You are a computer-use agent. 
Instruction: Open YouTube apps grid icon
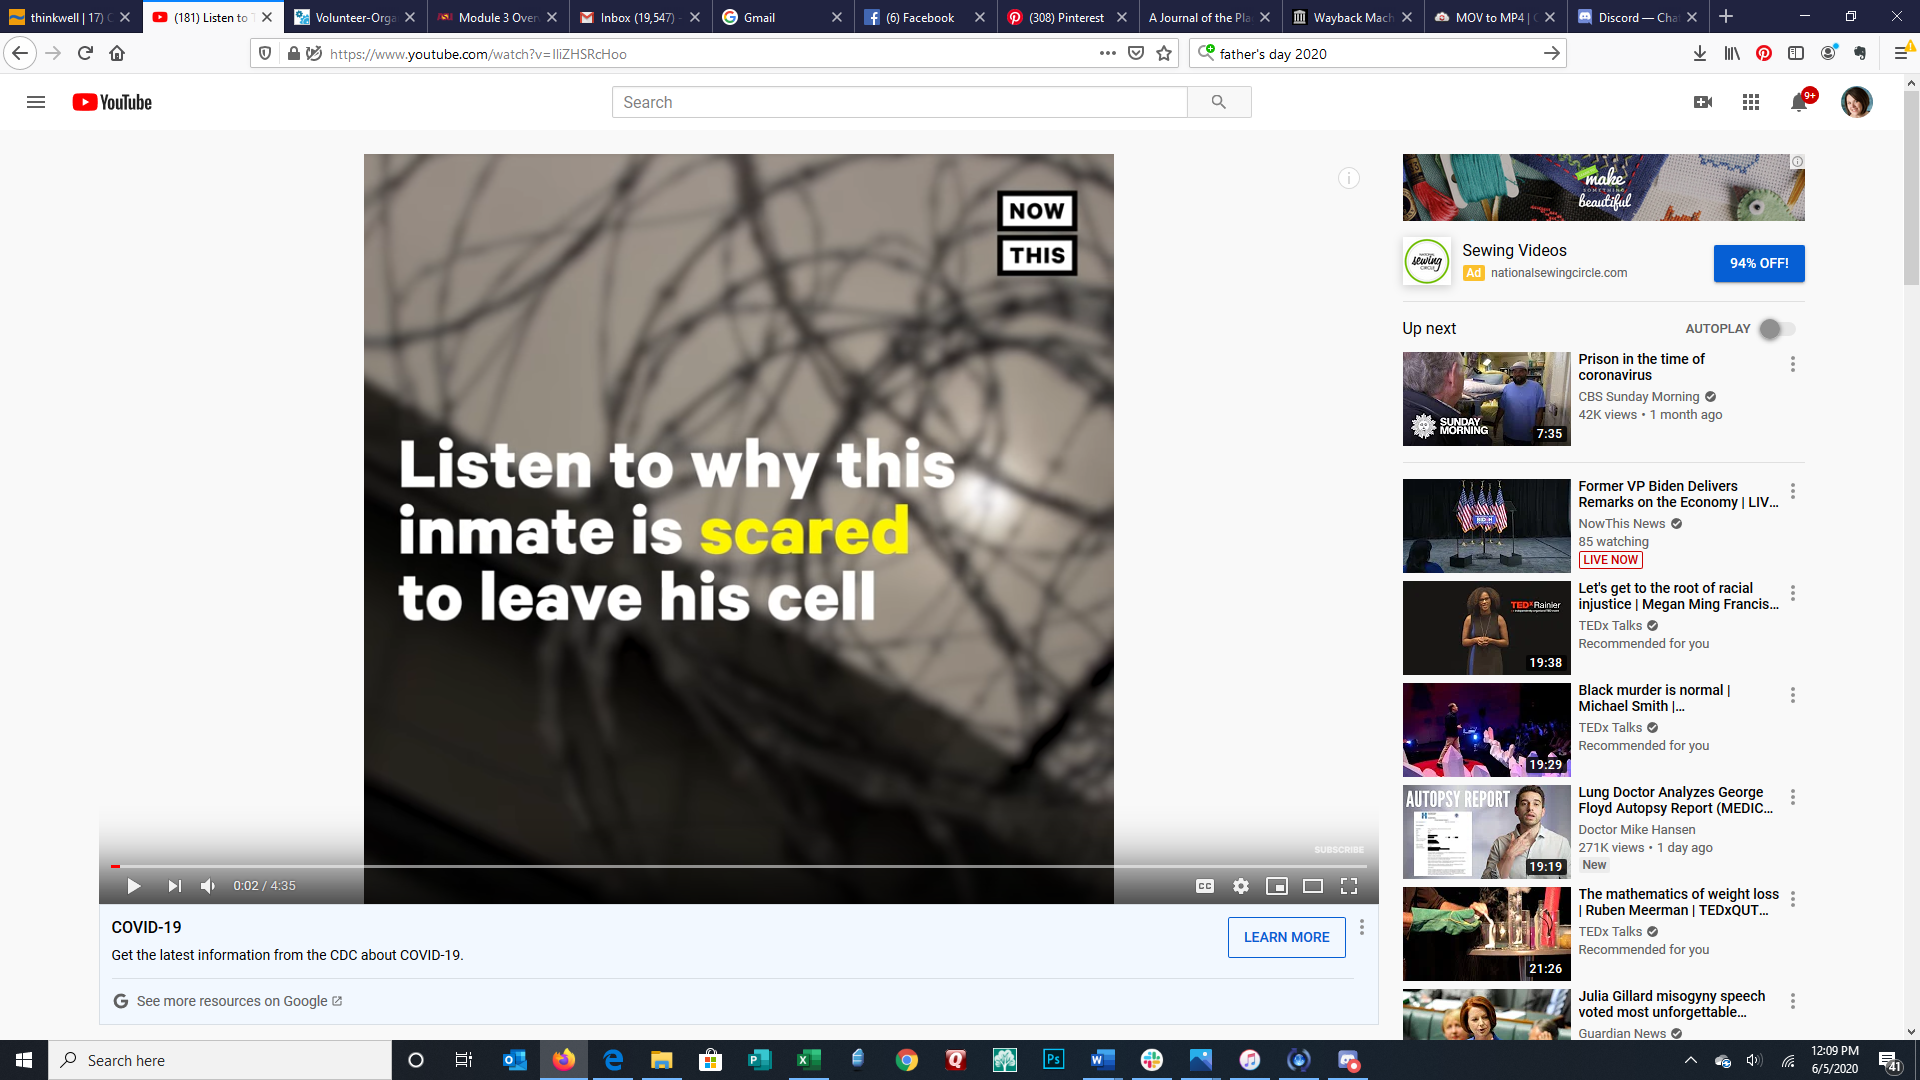pos(1750,102)
